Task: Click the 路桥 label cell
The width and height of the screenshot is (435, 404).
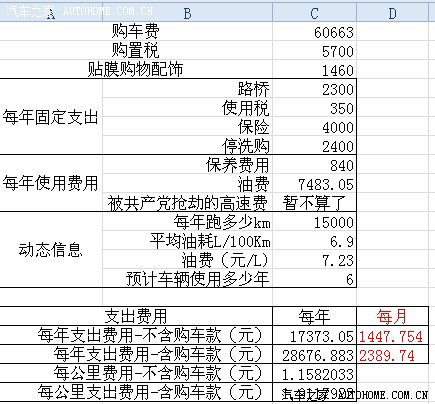Action: point(187,89)
